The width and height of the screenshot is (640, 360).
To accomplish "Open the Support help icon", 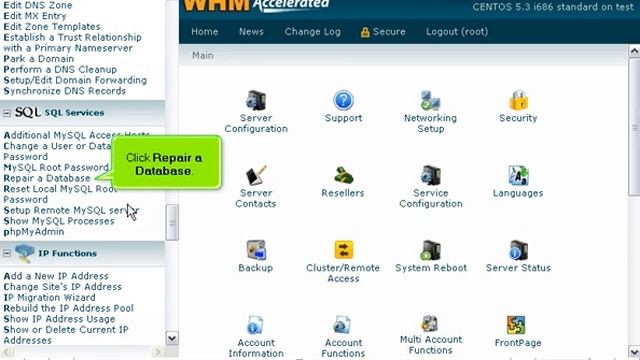I will click(x=343, y=100).
